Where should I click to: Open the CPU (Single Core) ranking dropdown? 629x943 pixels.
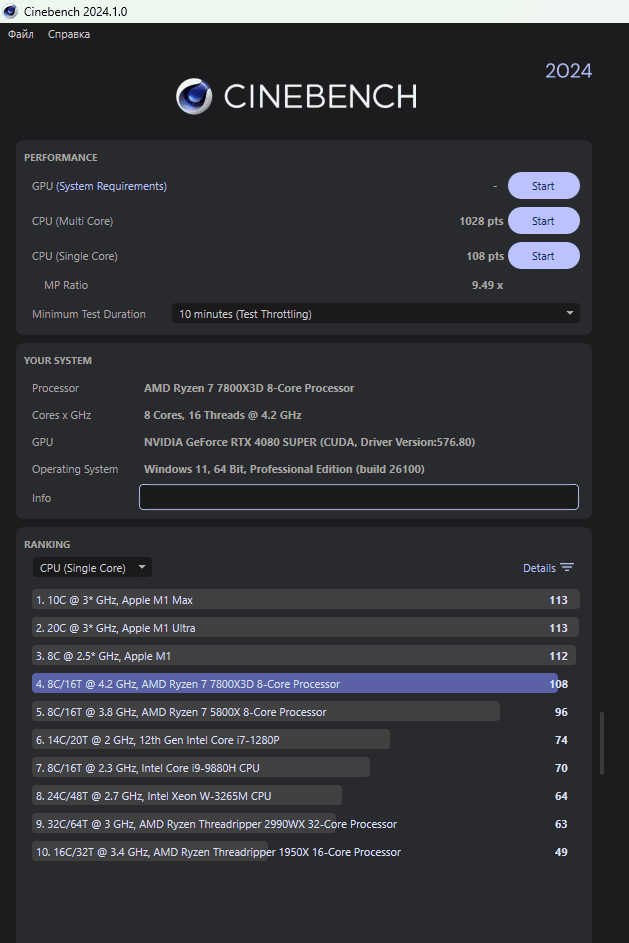pyautogui.click(x=92, y=568)
